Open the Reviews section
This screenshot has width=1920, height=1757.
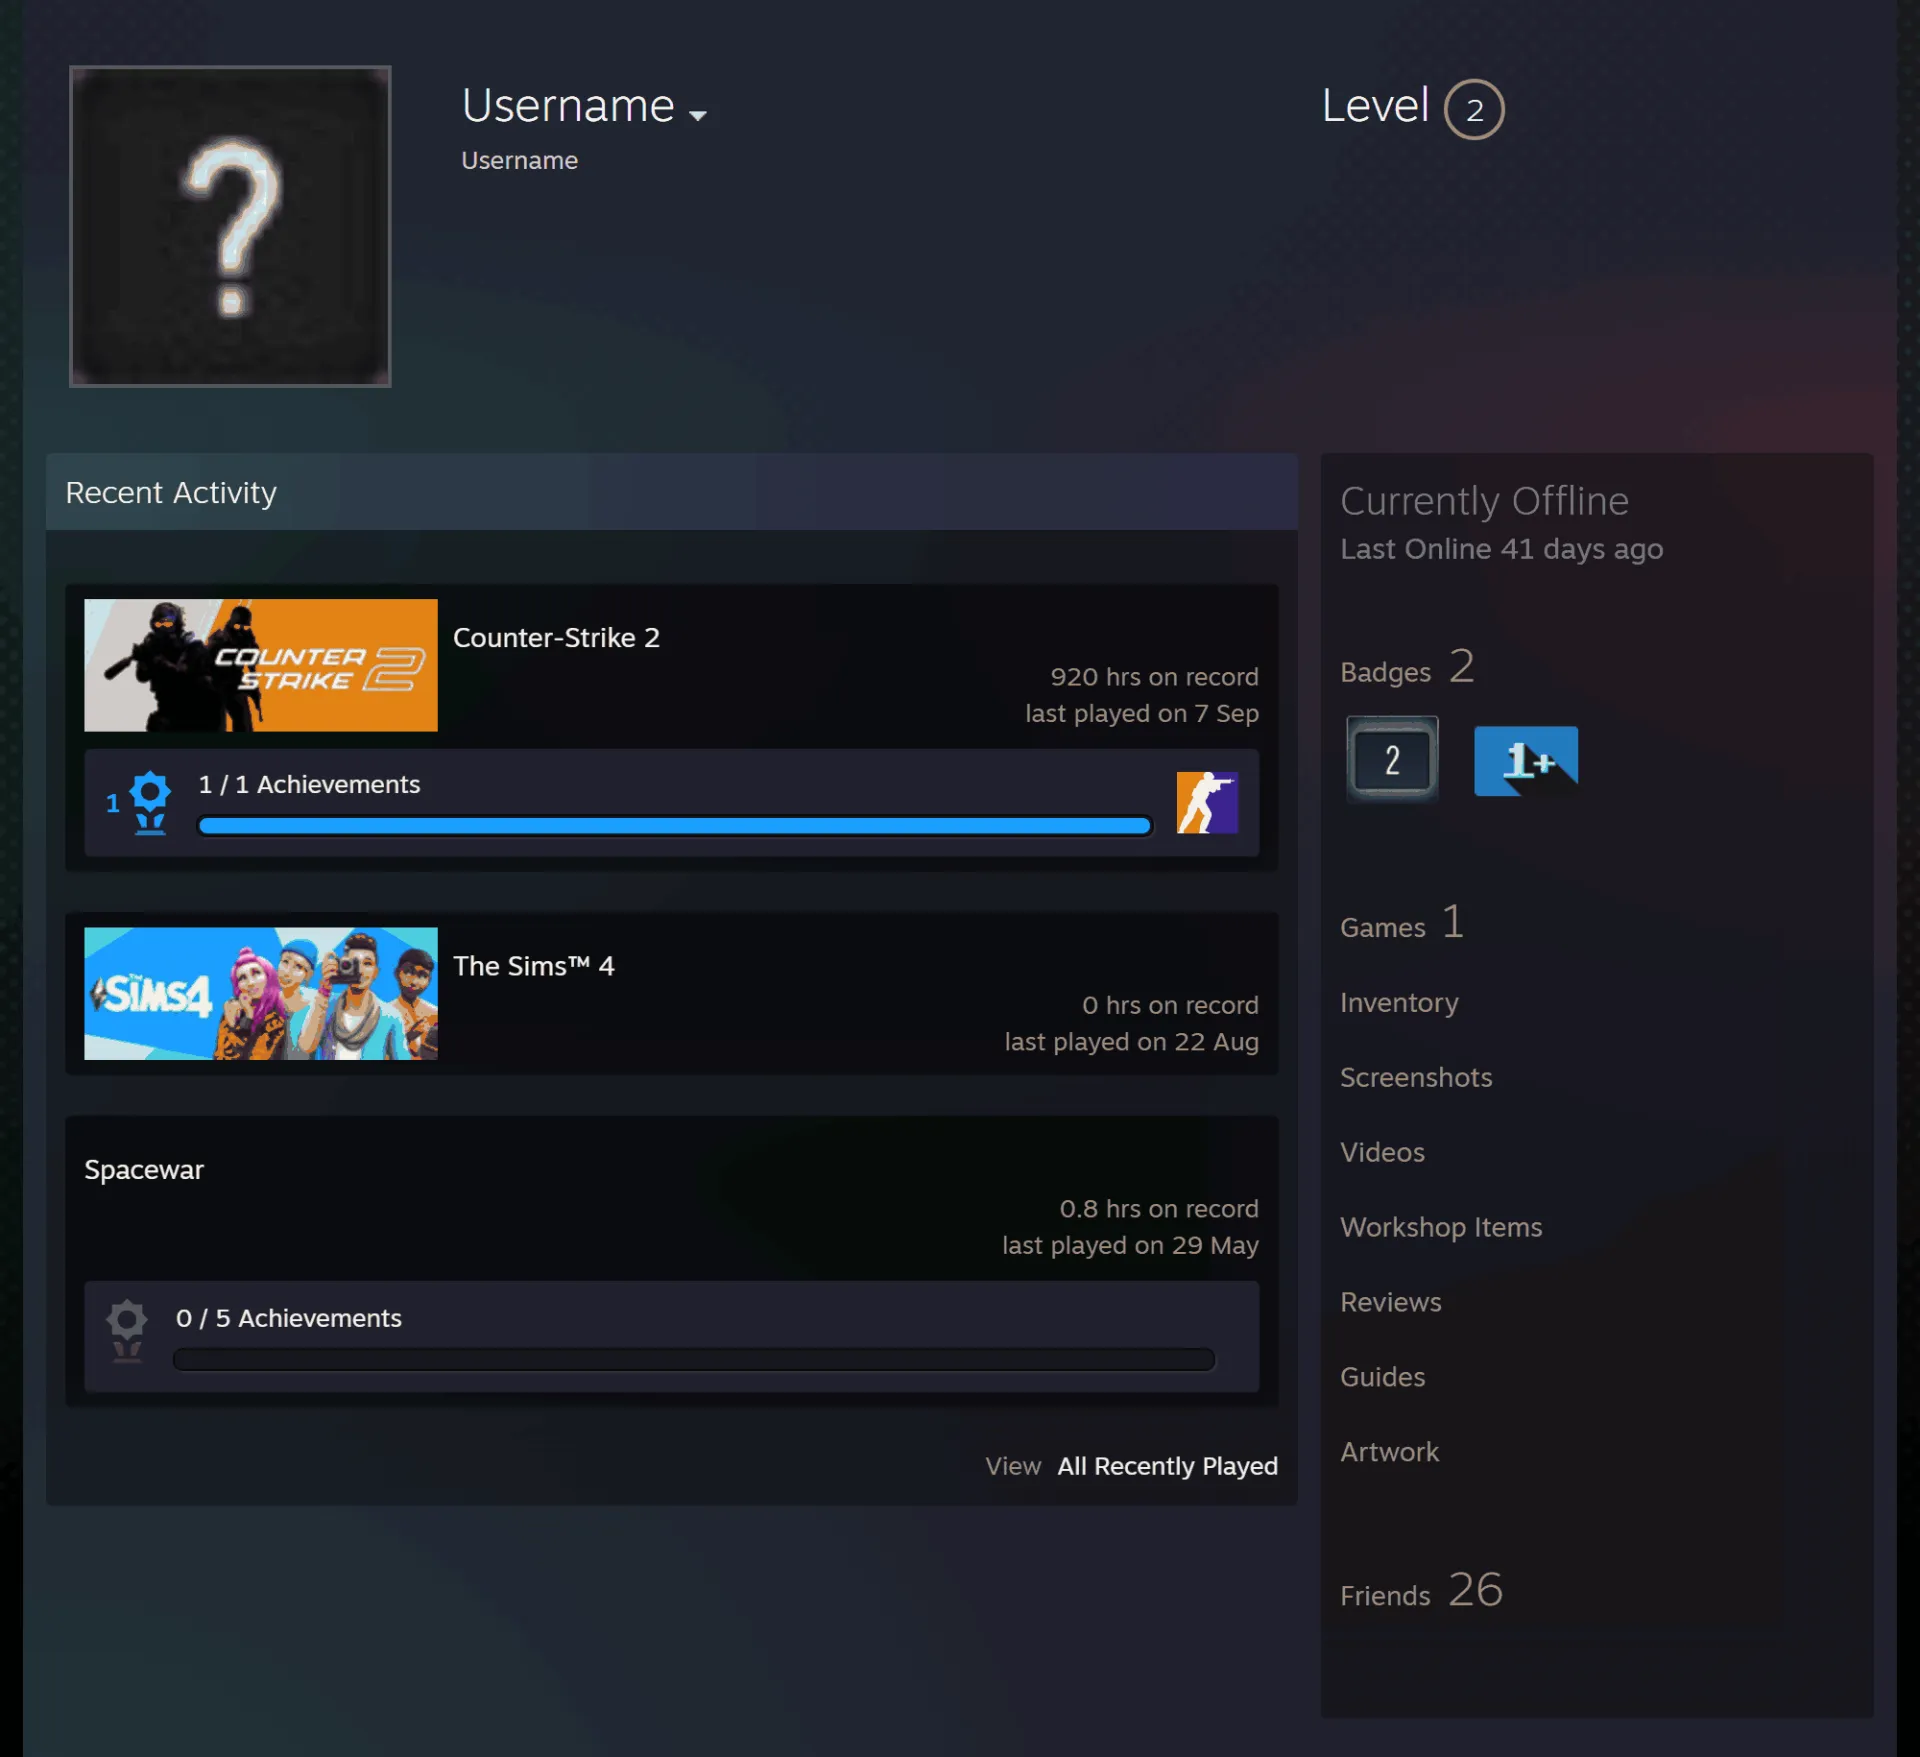pyautogui.click(x=1391, y=1302)
